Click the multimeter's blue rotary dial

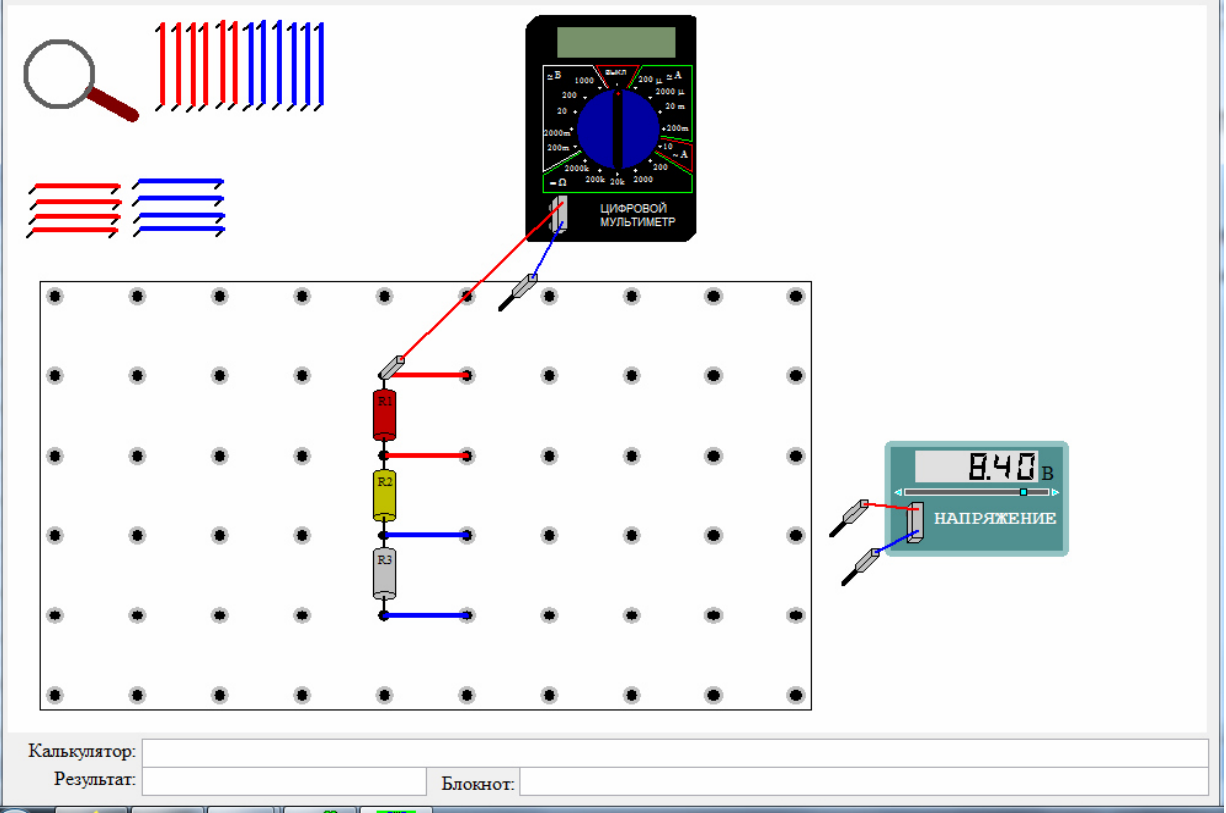point(618,131)
